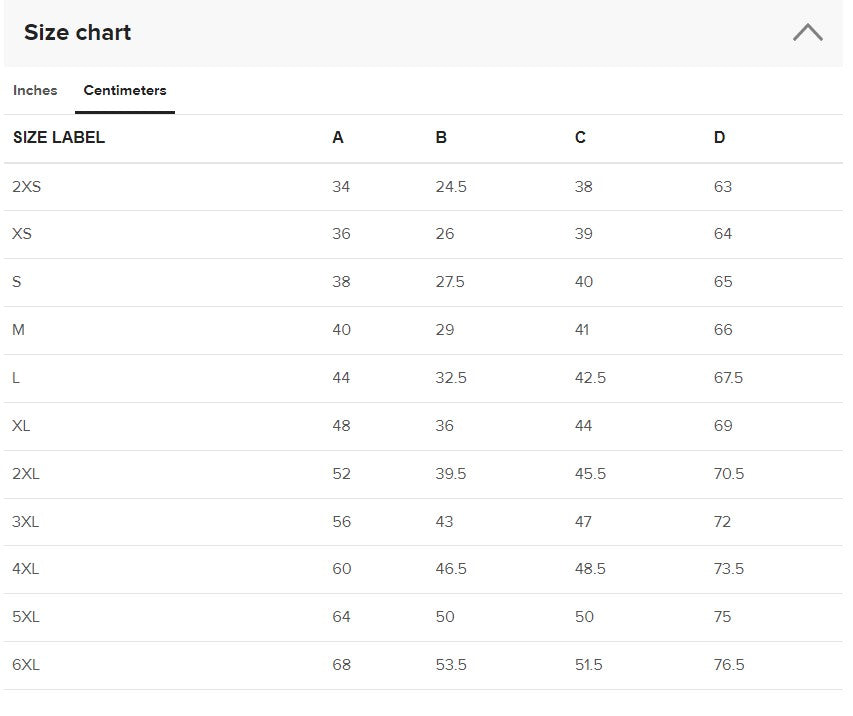The height and width of the screenshot is (716, 853).
Task: Click column header B
Action: tap(441, 138)
